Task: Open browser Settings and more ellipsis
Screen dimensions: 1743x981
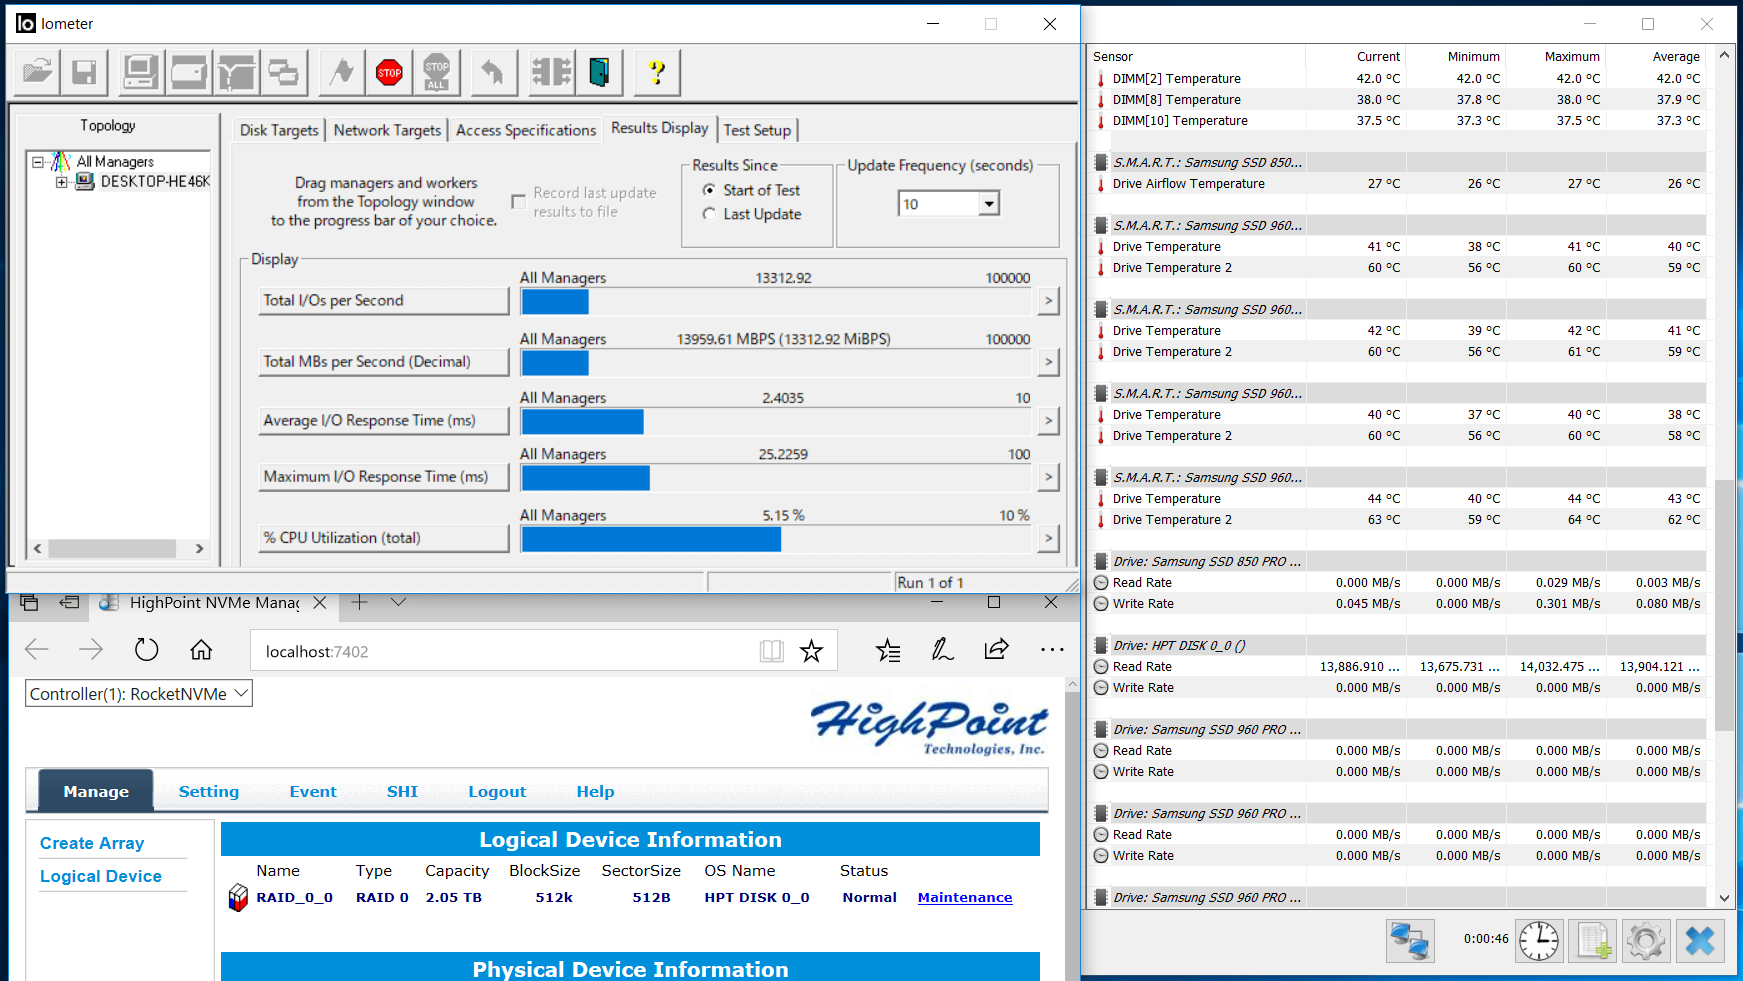Action: (x=1052, y=650)
